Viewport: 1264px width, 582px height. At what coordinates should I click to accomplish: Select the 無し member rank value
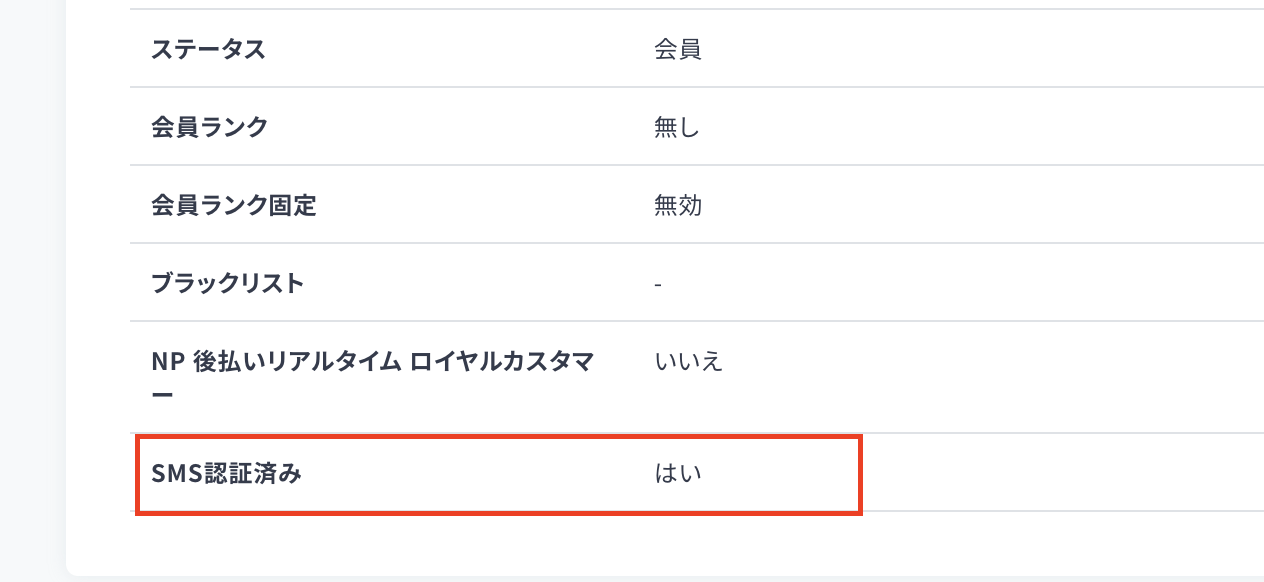click(677, 127)
